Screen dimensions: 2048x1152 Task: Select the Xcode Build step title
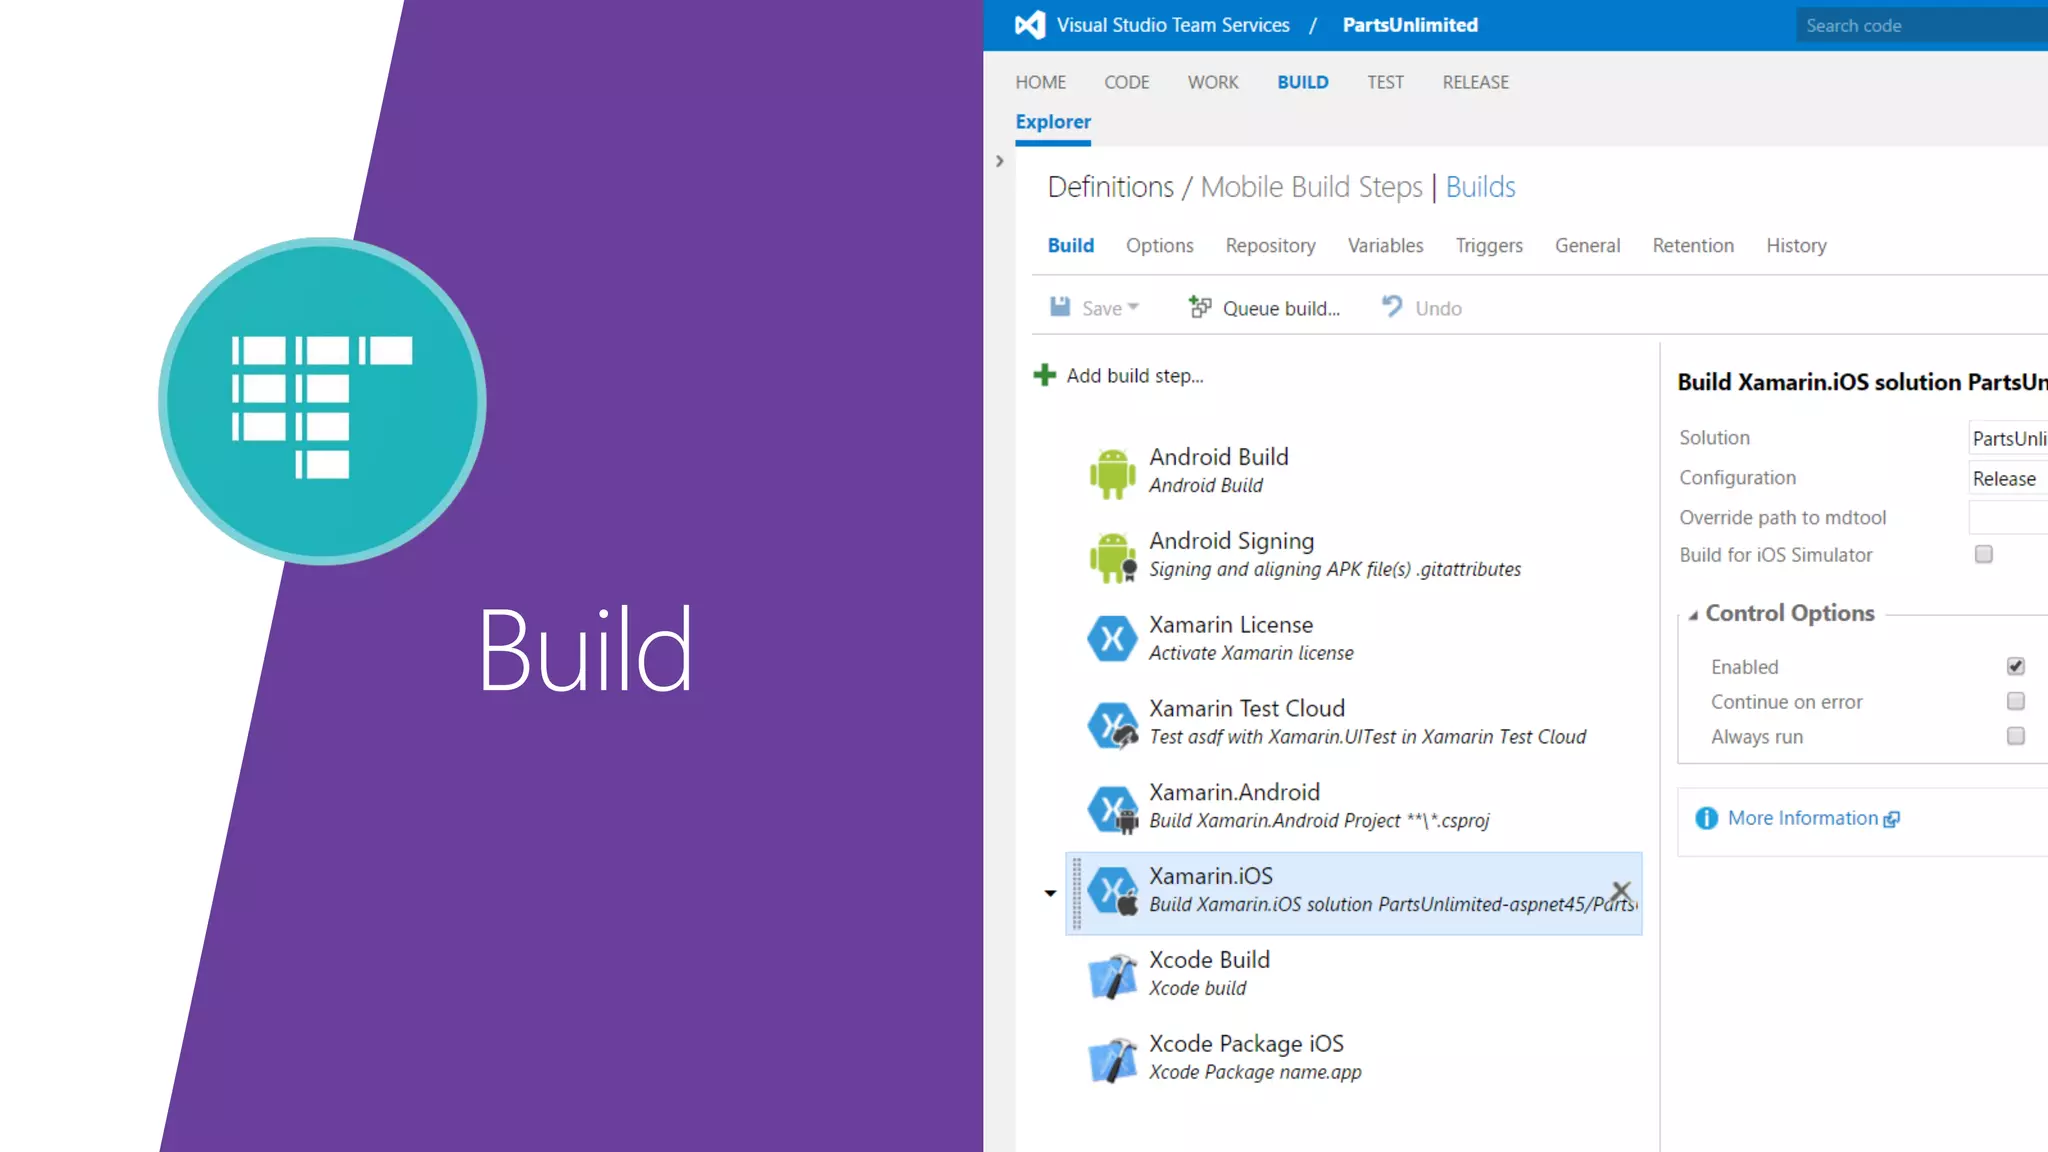(x=1209, y=960)
